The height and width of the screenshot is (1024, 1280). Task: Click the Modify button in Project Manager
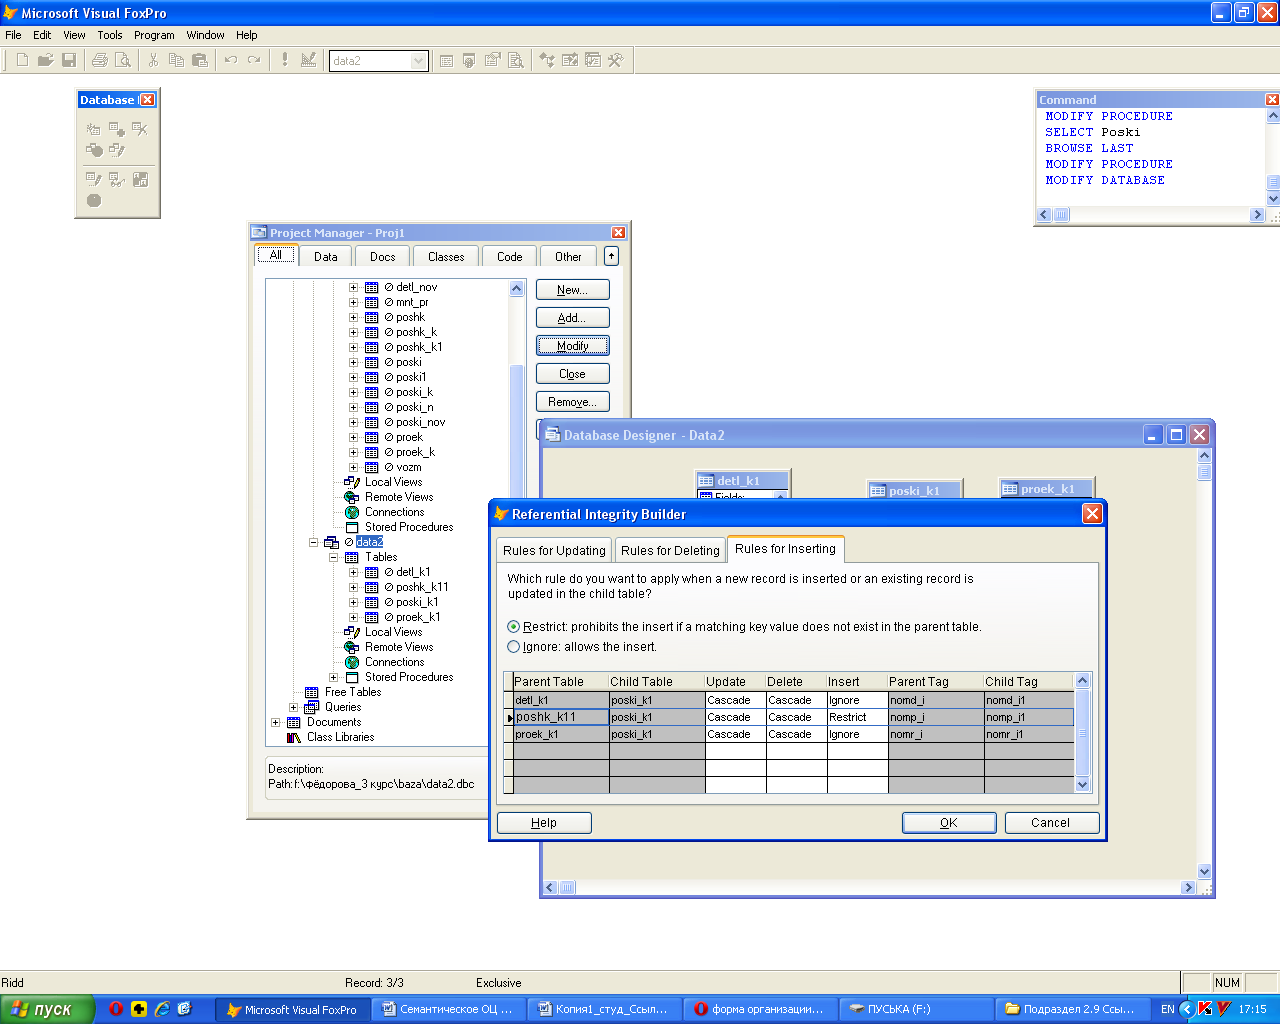pyautogui.click(x=573, y=346)
